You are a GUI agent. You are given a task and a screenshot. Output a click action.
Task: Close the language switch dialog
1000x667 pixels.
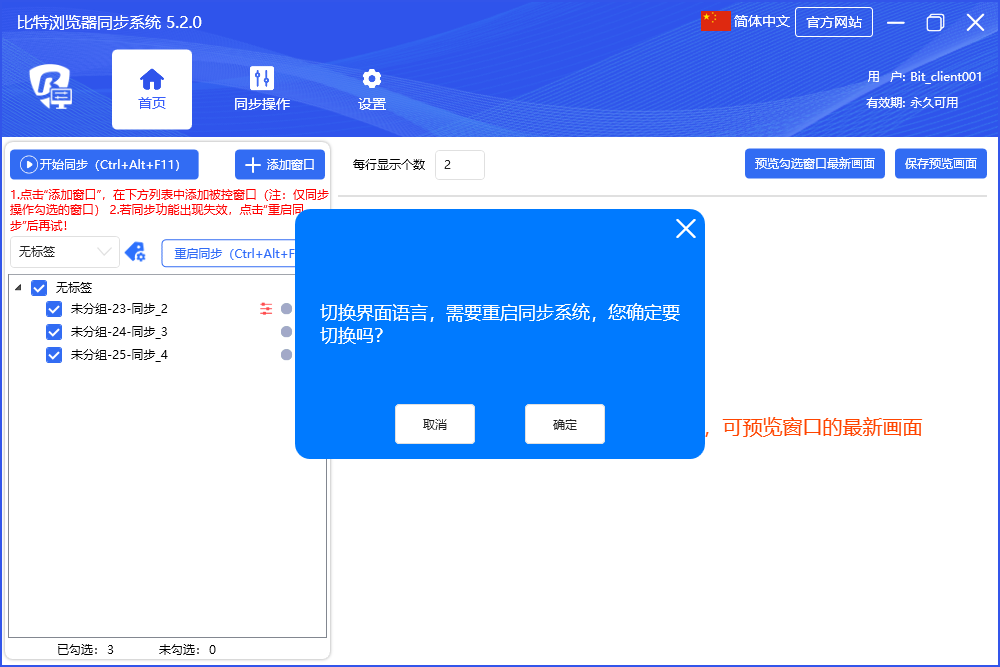(685, 229)
